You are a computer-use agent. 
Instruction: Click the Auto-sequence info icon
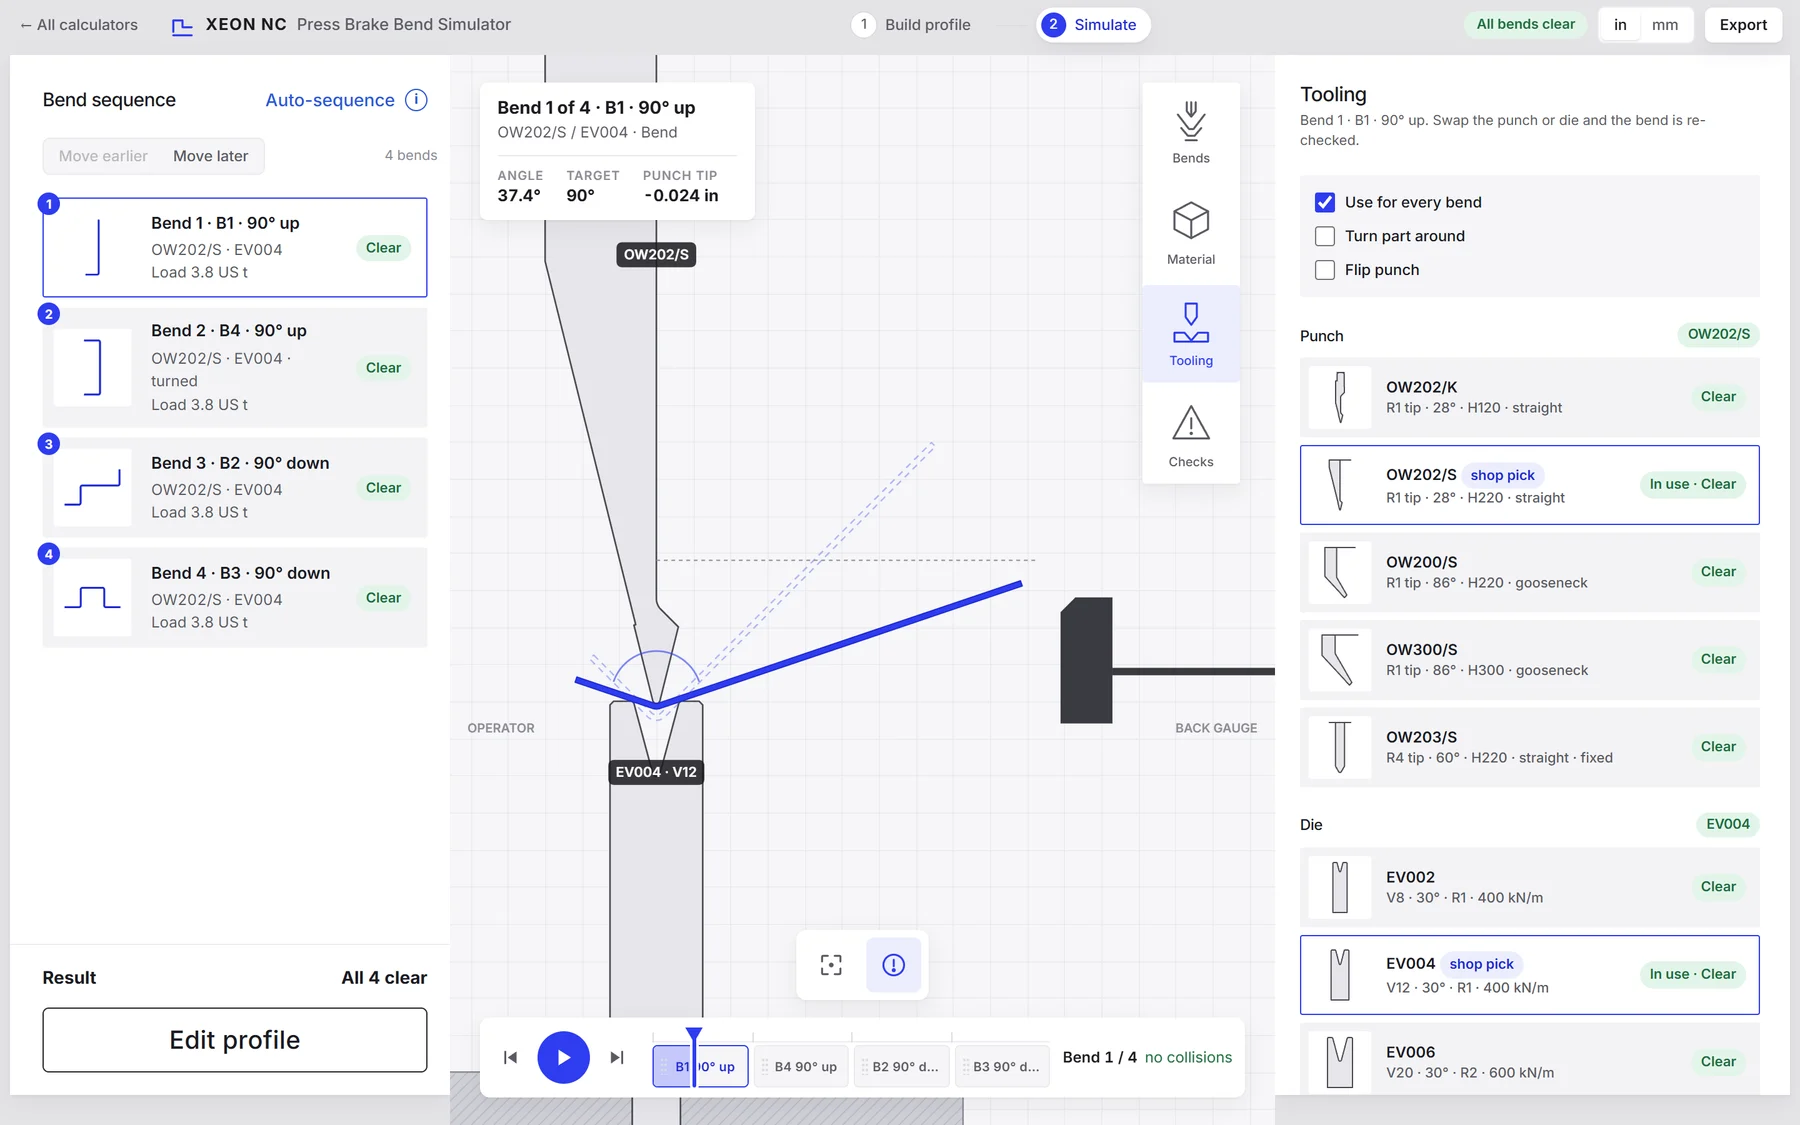[x=416, y=100]
